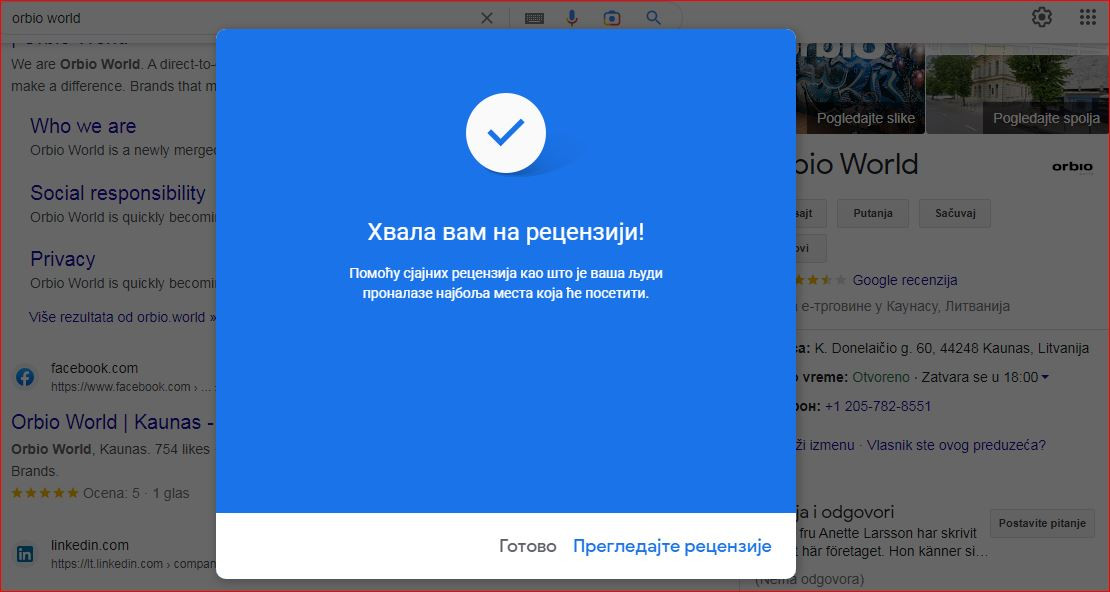Viewport: 1110px width, 592px height.
Task: Open the Privacy result link
Action: tap(62, 259)
